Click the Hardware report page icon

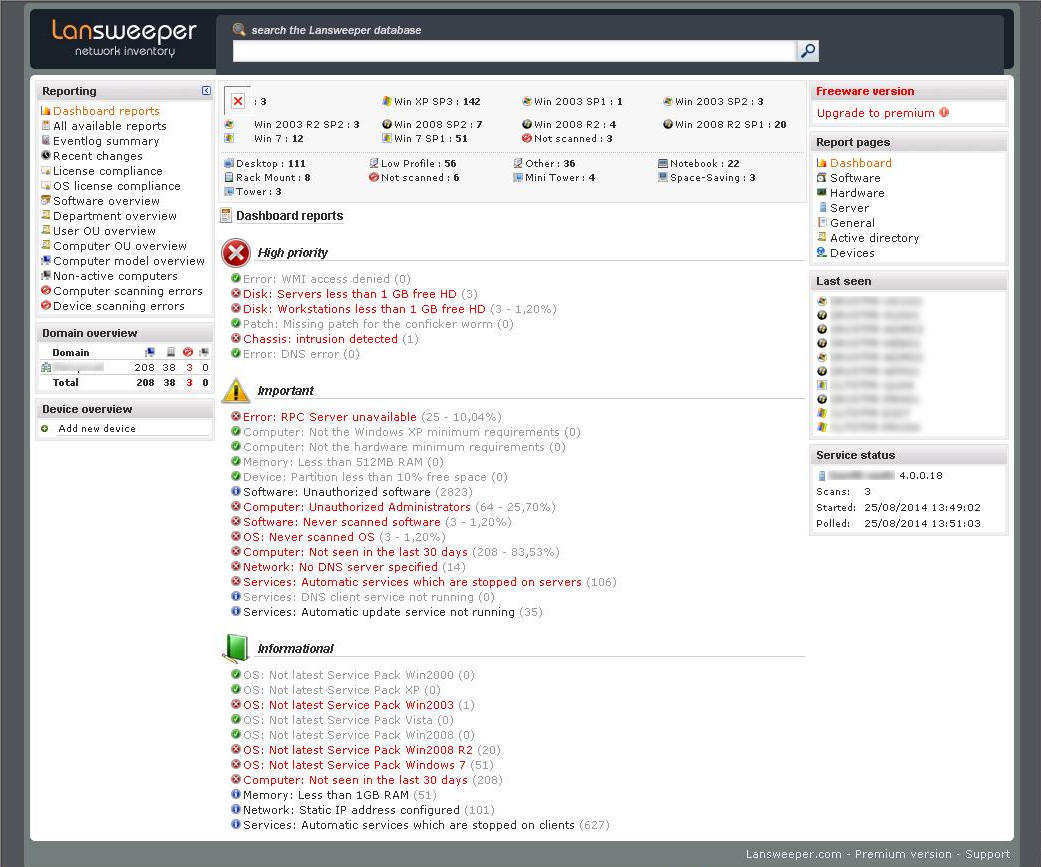(x=821, y=193)
